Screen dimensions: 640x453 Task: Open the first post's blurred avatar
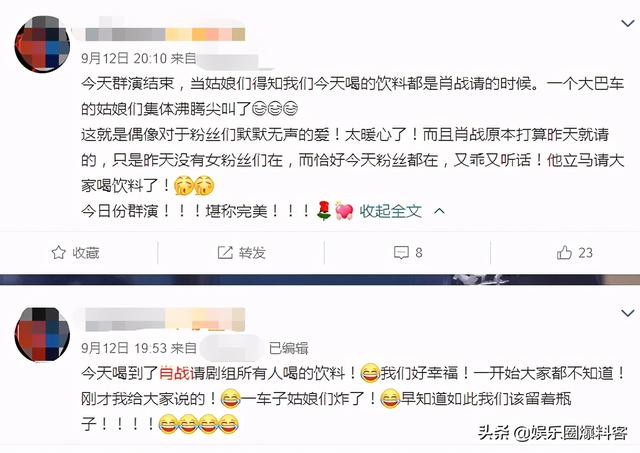point(42,44)
